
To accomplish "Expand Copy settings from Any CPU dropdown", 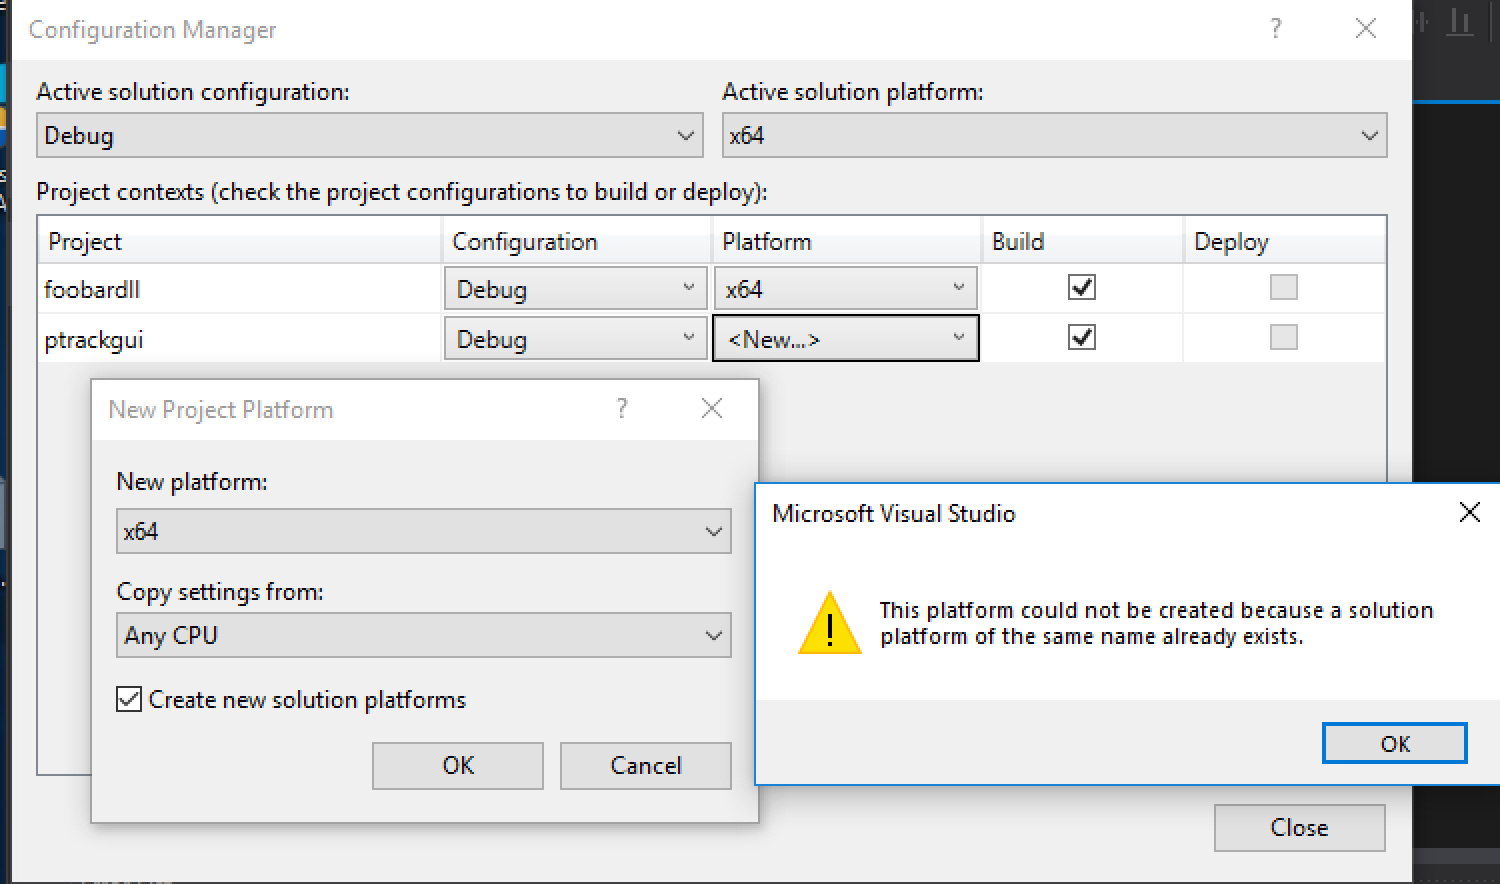I will click(424, 635).
